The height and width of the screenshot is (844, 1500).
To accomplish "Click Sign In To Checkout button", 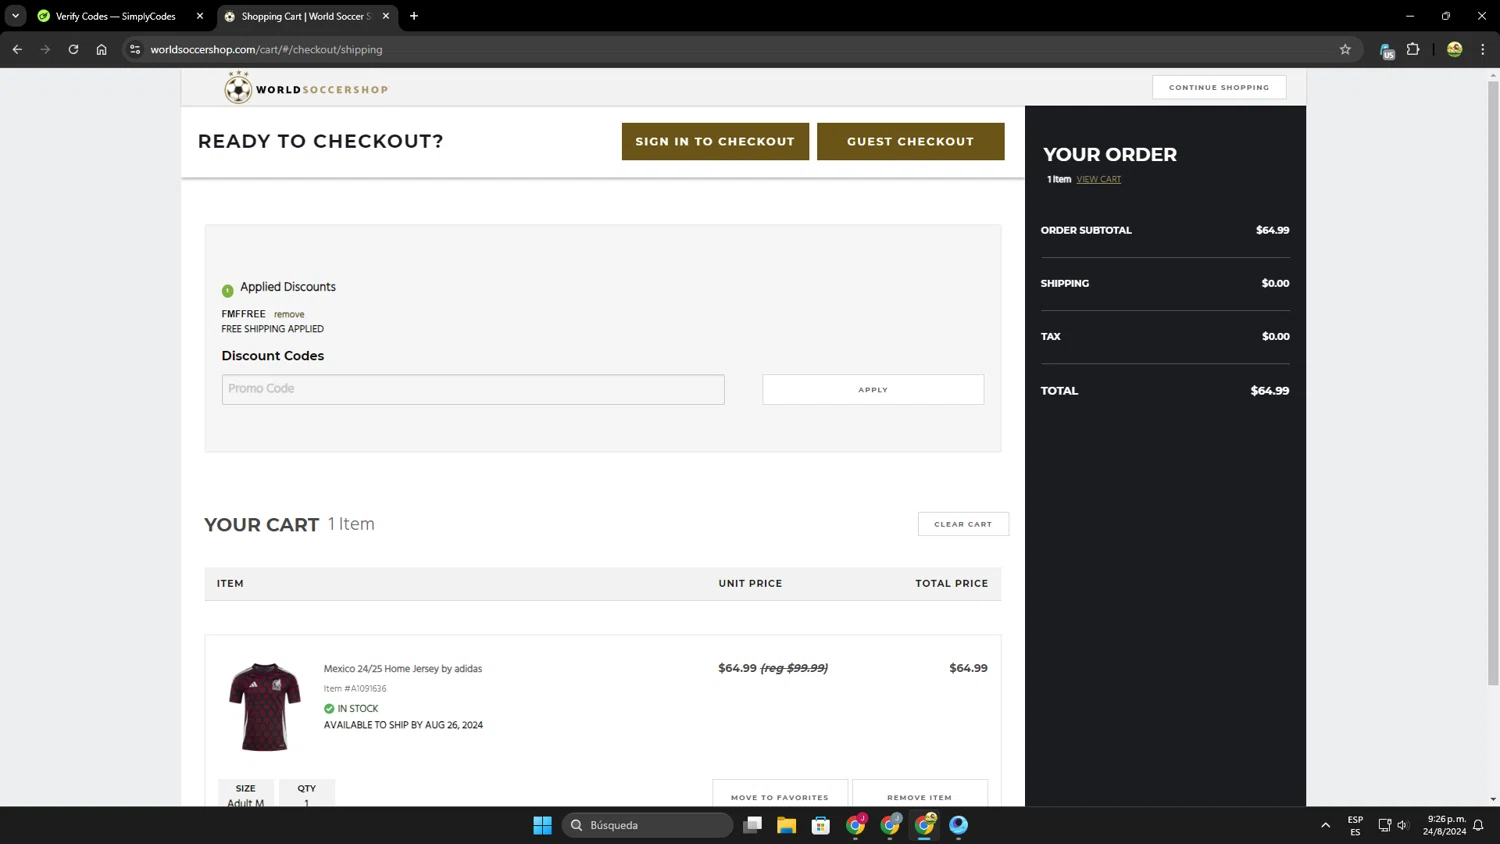I will tap(715, 141).
